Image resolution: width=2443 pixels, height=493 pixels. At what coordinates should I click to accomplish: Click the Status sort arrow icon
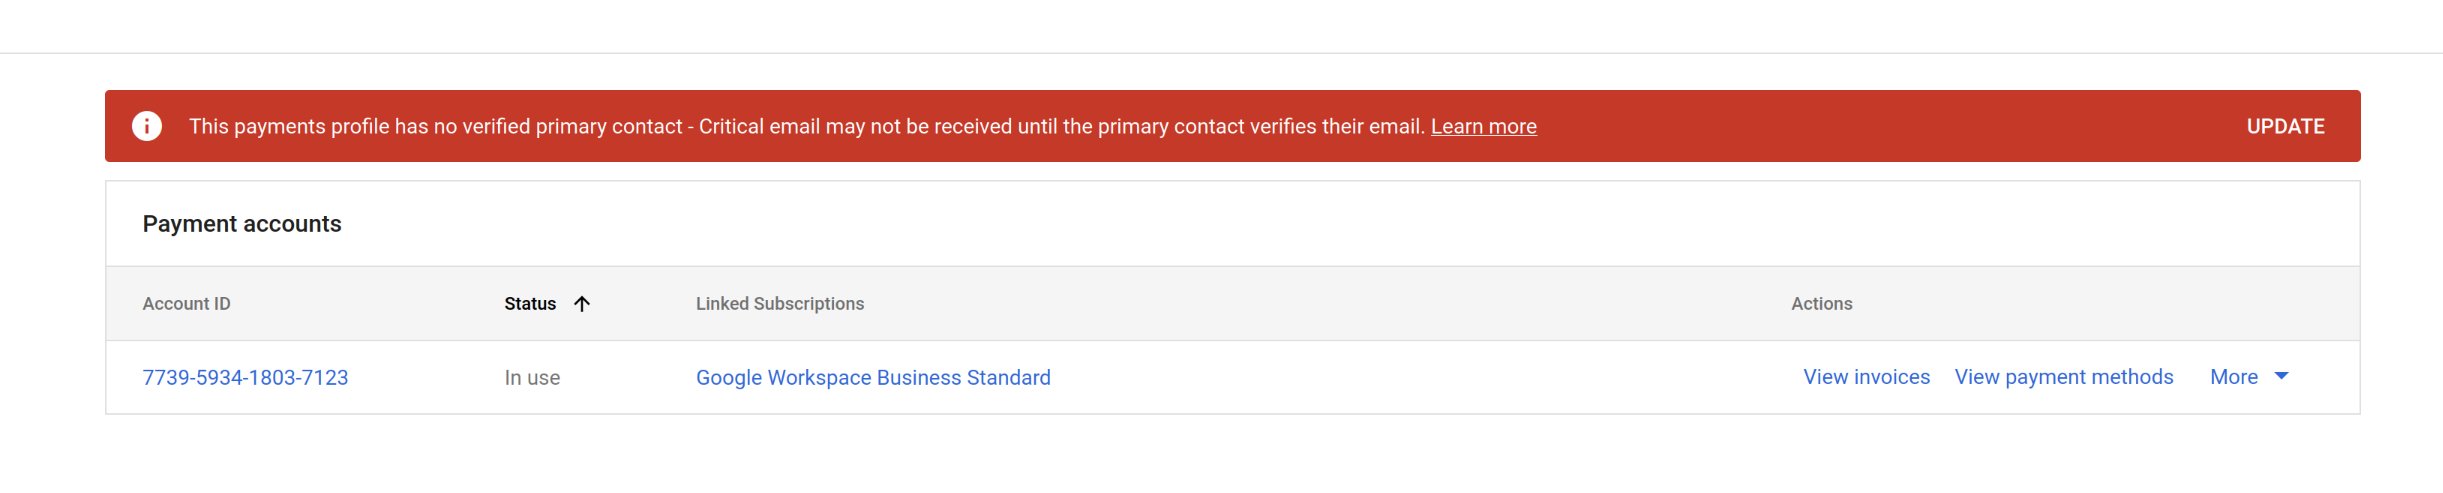point(582,304)
